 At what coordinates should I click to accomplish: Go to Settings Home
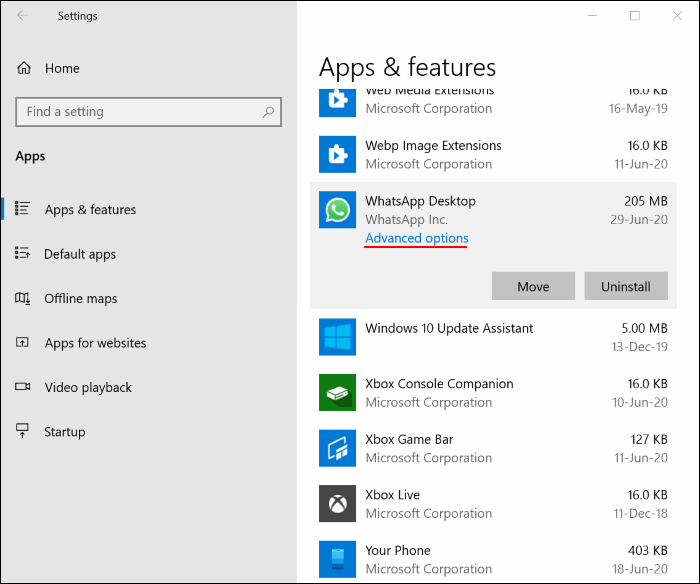(62, 68)
